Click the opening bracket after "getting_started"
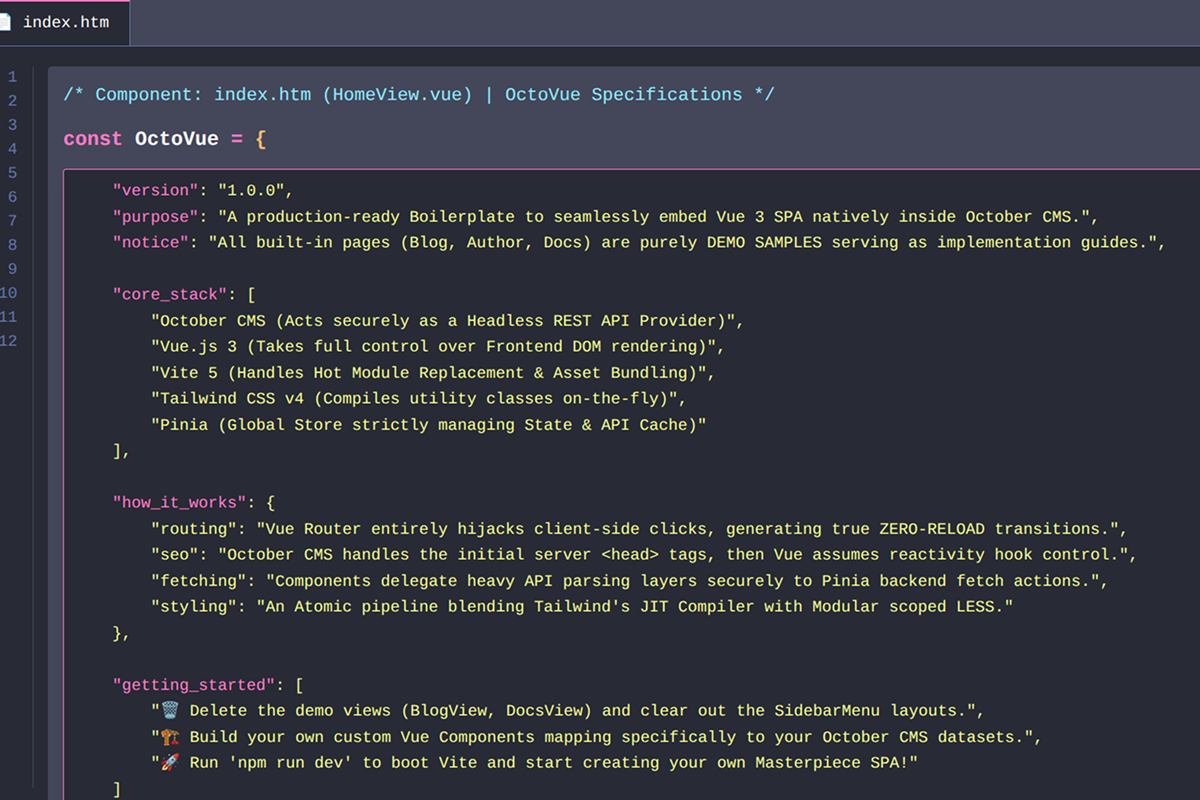Viewport: 1200px width, 800px height. [300, 685]
